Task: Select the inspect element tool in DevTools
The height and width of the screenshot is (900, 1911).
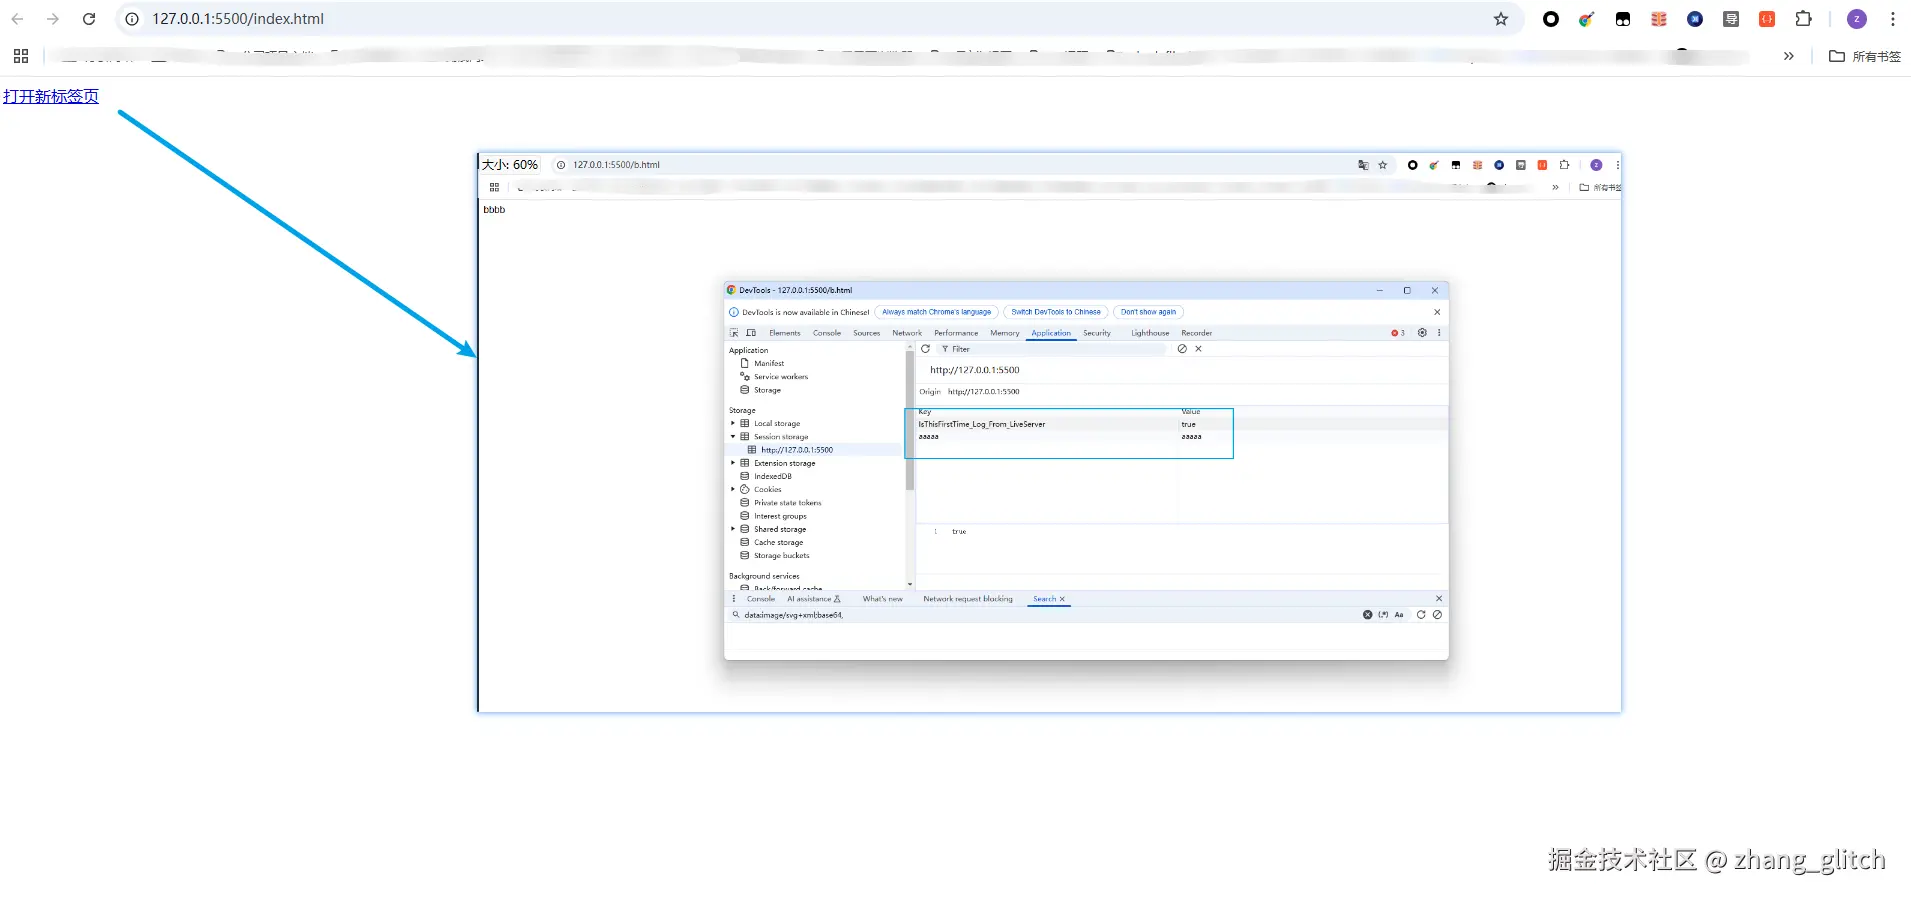Action: click(734, 333)
